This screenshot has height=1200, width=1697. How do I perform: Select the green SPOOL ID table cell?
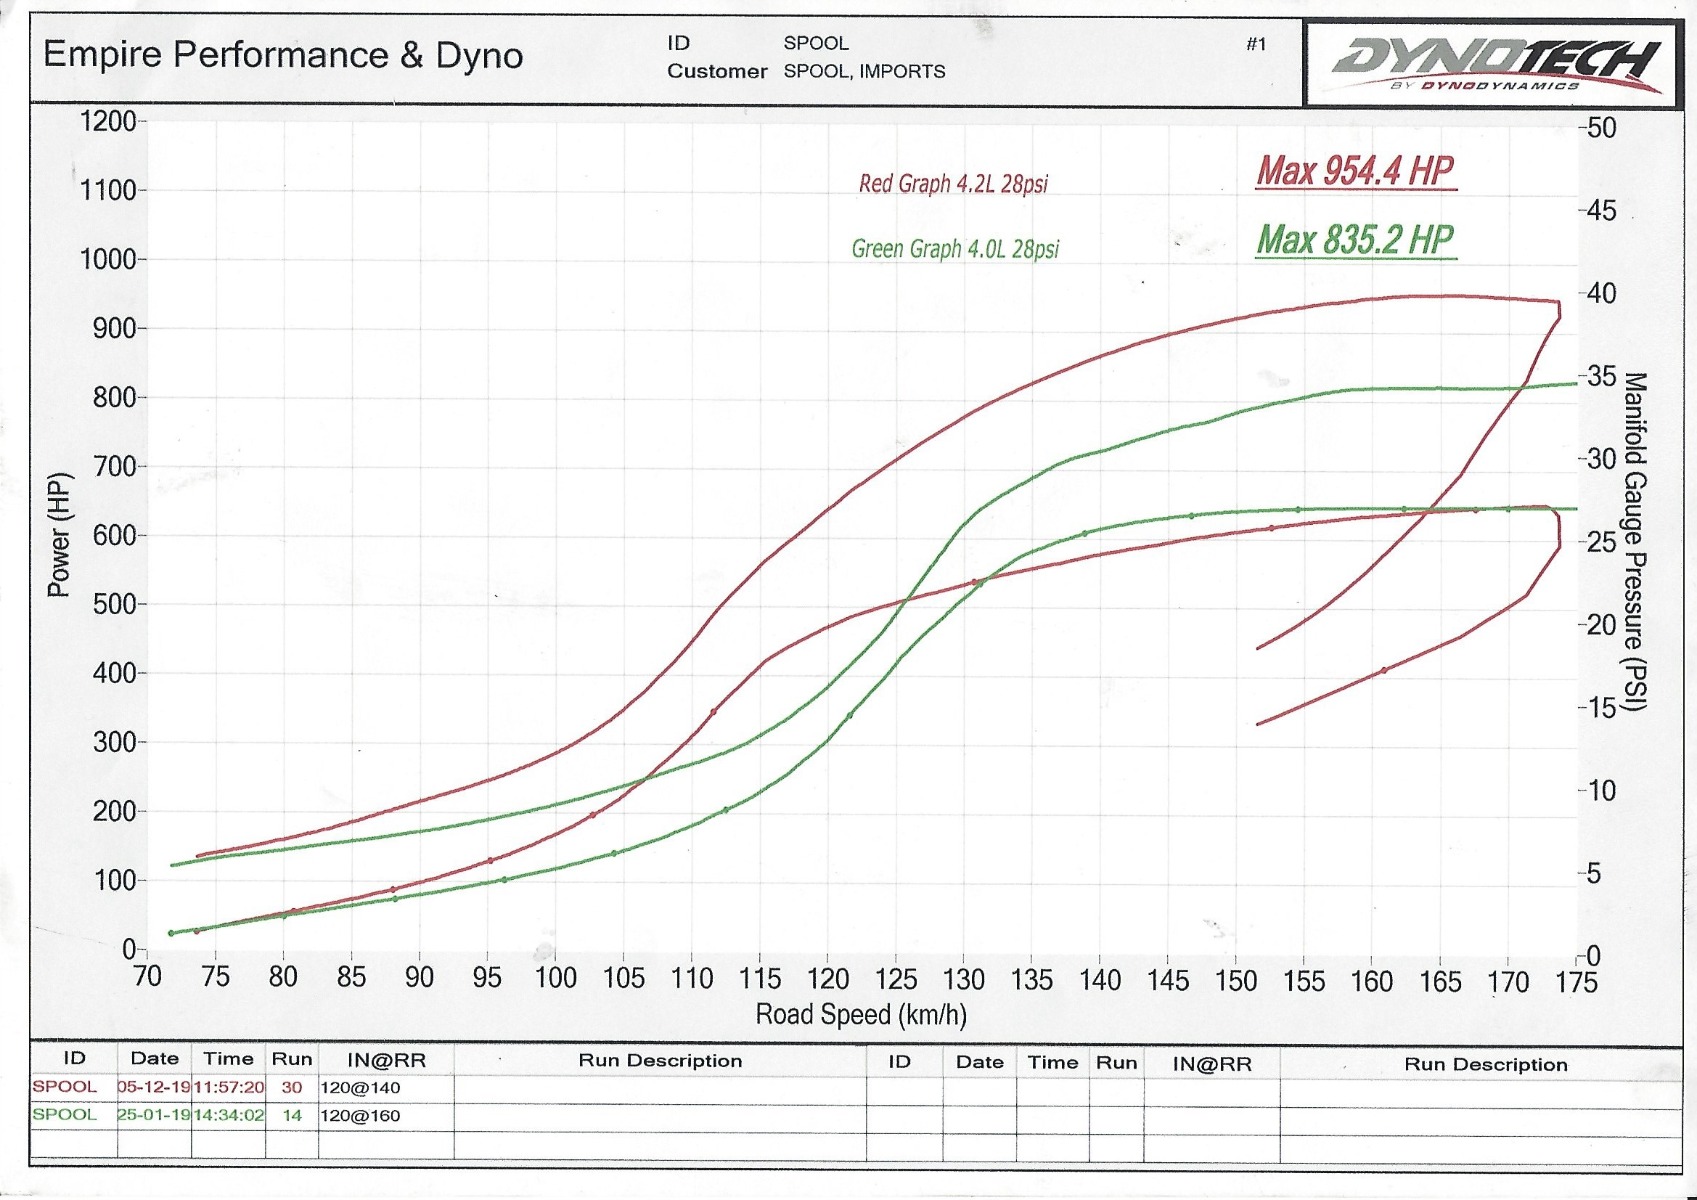[65, 1115]
